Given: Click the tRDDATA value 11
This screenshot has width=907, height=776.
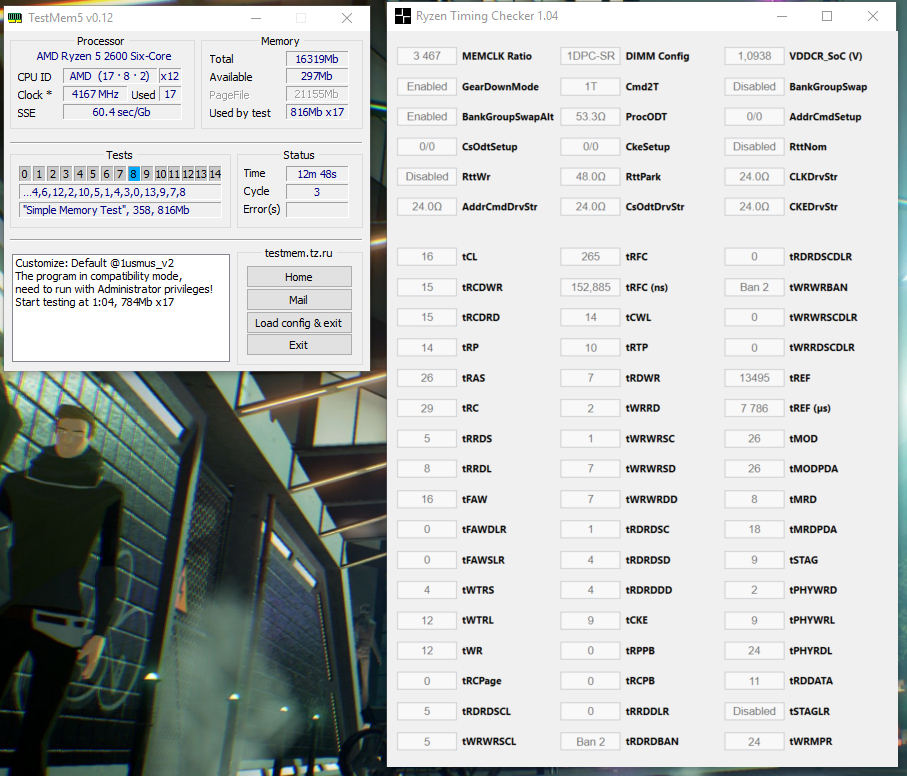Looking at the screenshot, I should point(754,681).
